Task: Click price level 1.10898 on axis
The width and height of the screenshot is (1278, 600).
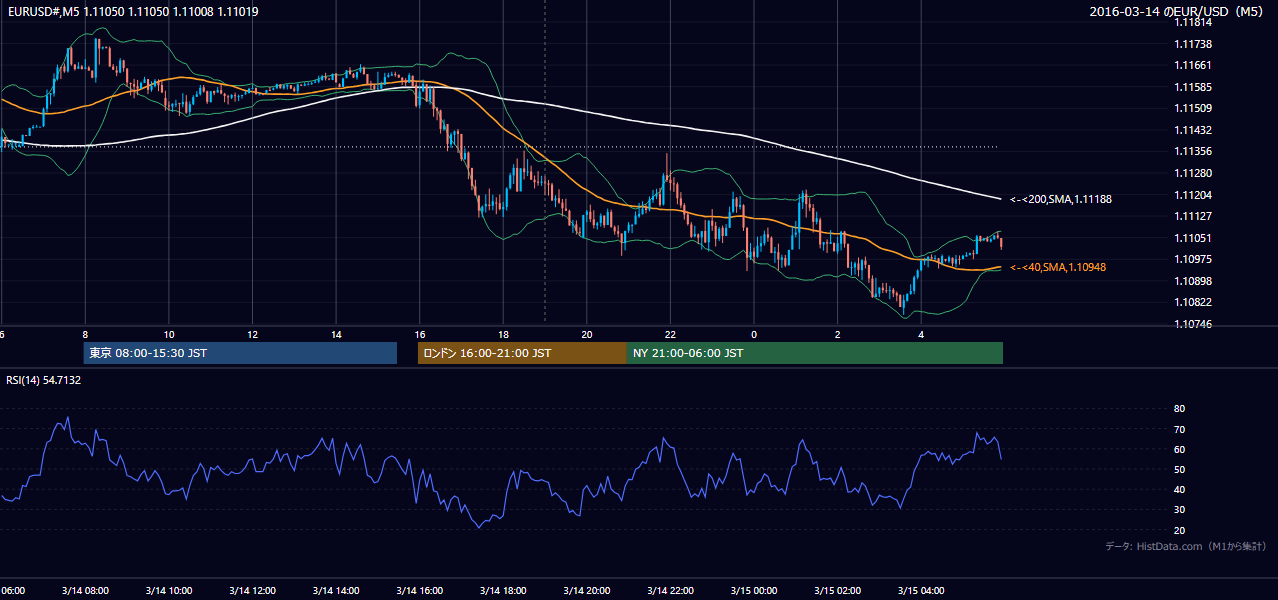Action: [x=1194, y=281]
